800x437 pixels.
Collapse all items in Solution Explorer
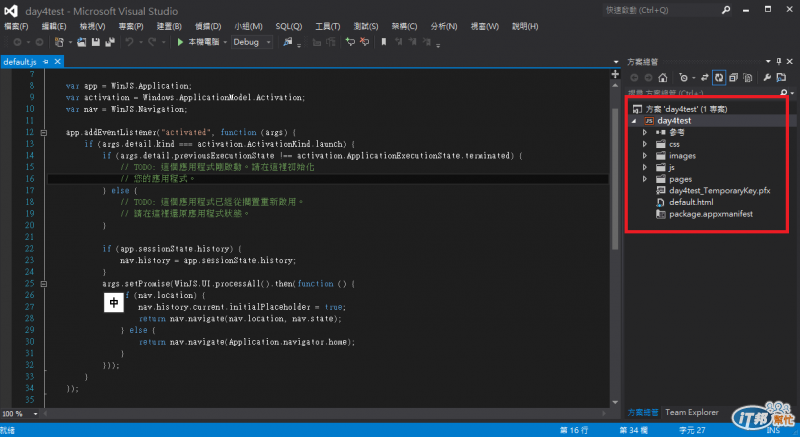(733, 78)
